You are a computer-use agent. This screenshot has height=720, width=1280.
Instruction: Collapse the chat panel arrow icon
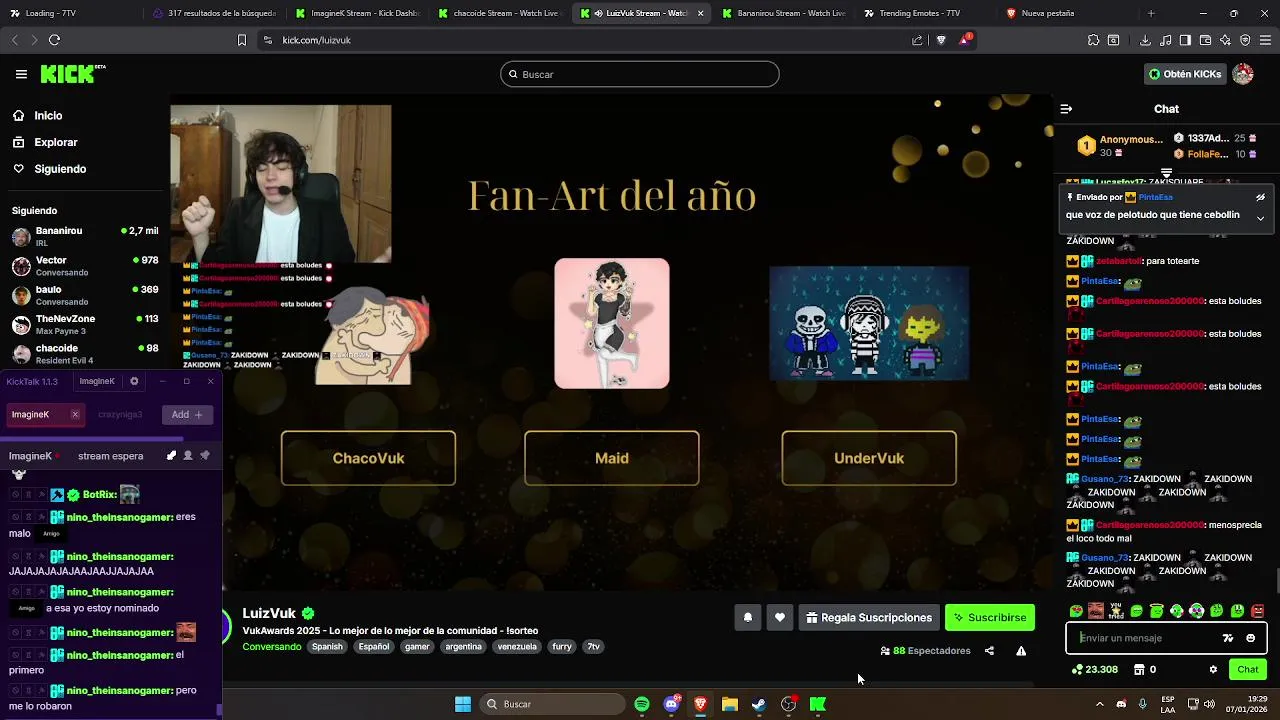1066,109
